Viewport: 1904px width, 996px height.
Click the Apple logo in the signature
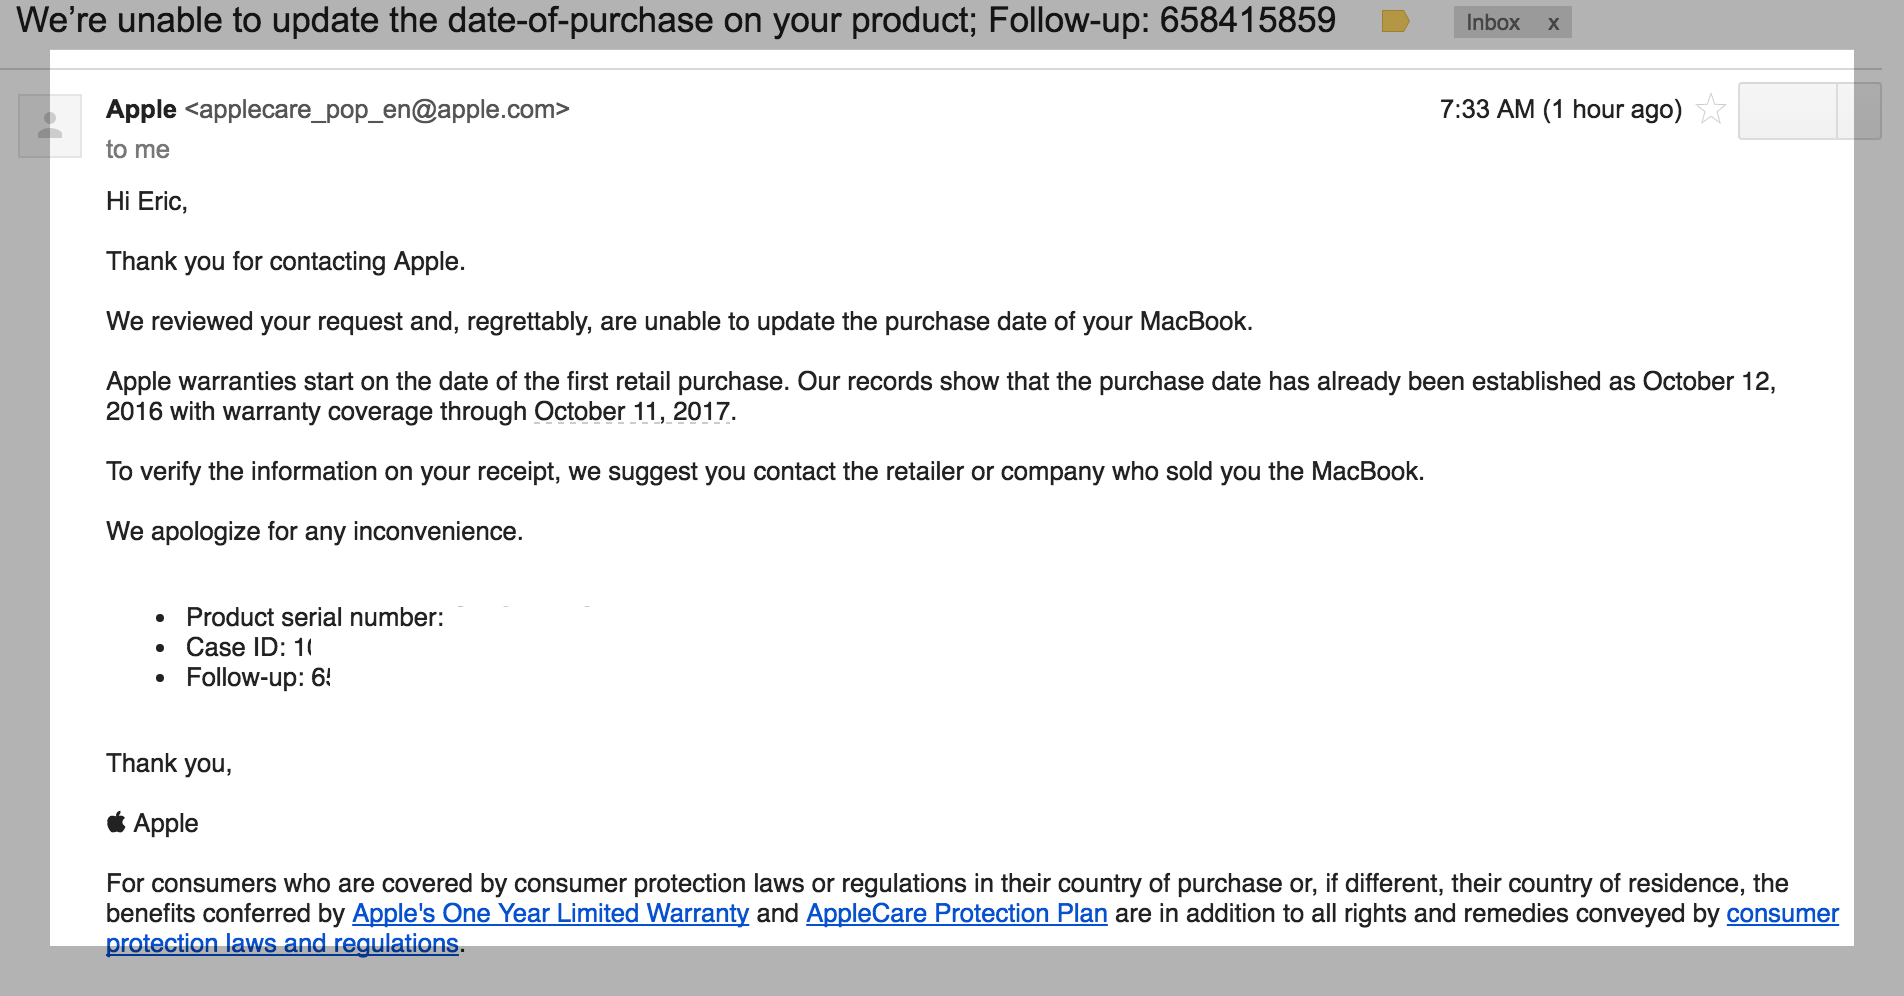[116, 822]
